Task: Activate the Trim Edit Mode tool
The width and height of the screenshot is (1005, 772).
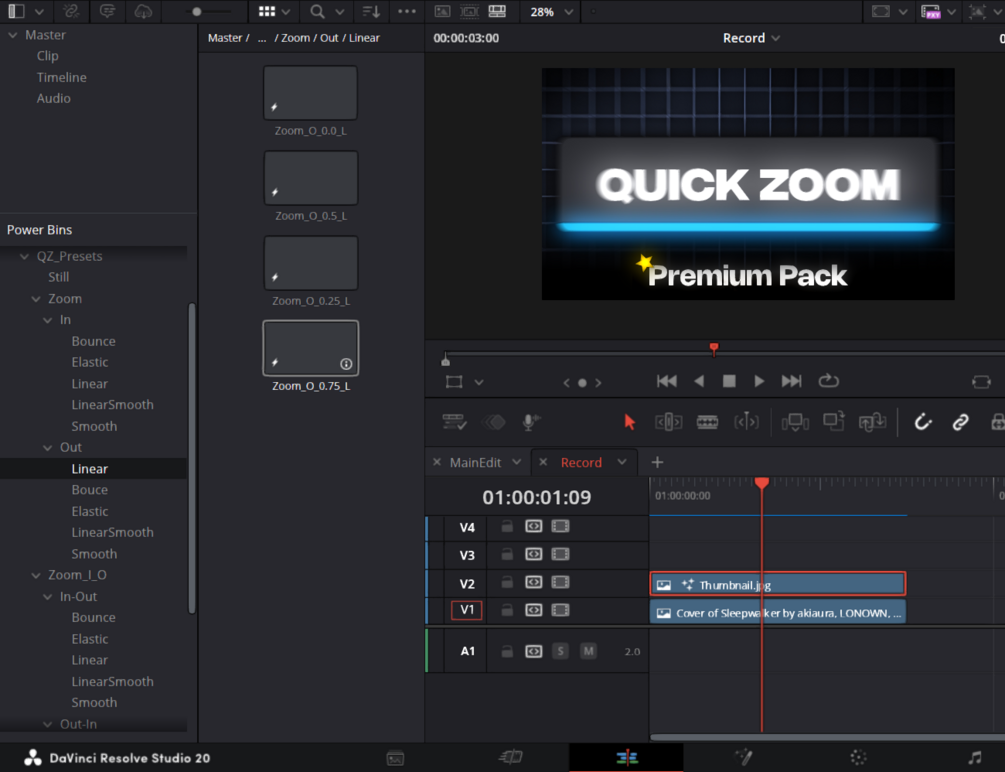Action: click(x=668, y=422)
